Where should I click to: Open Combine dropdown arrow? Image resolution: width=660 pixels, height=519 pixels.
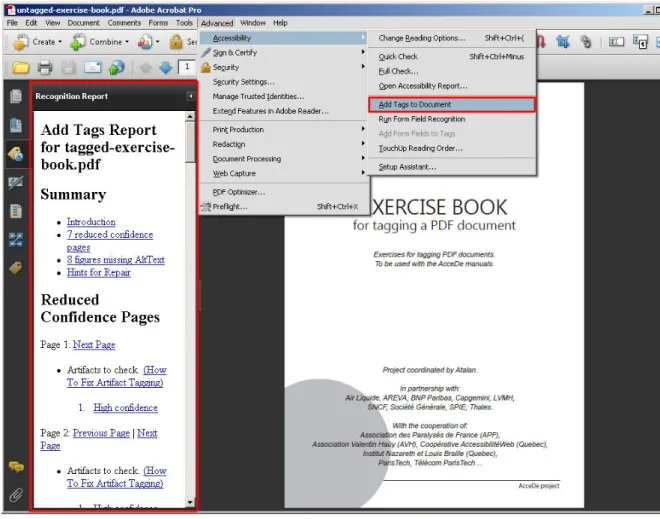(x=127, y=42)
